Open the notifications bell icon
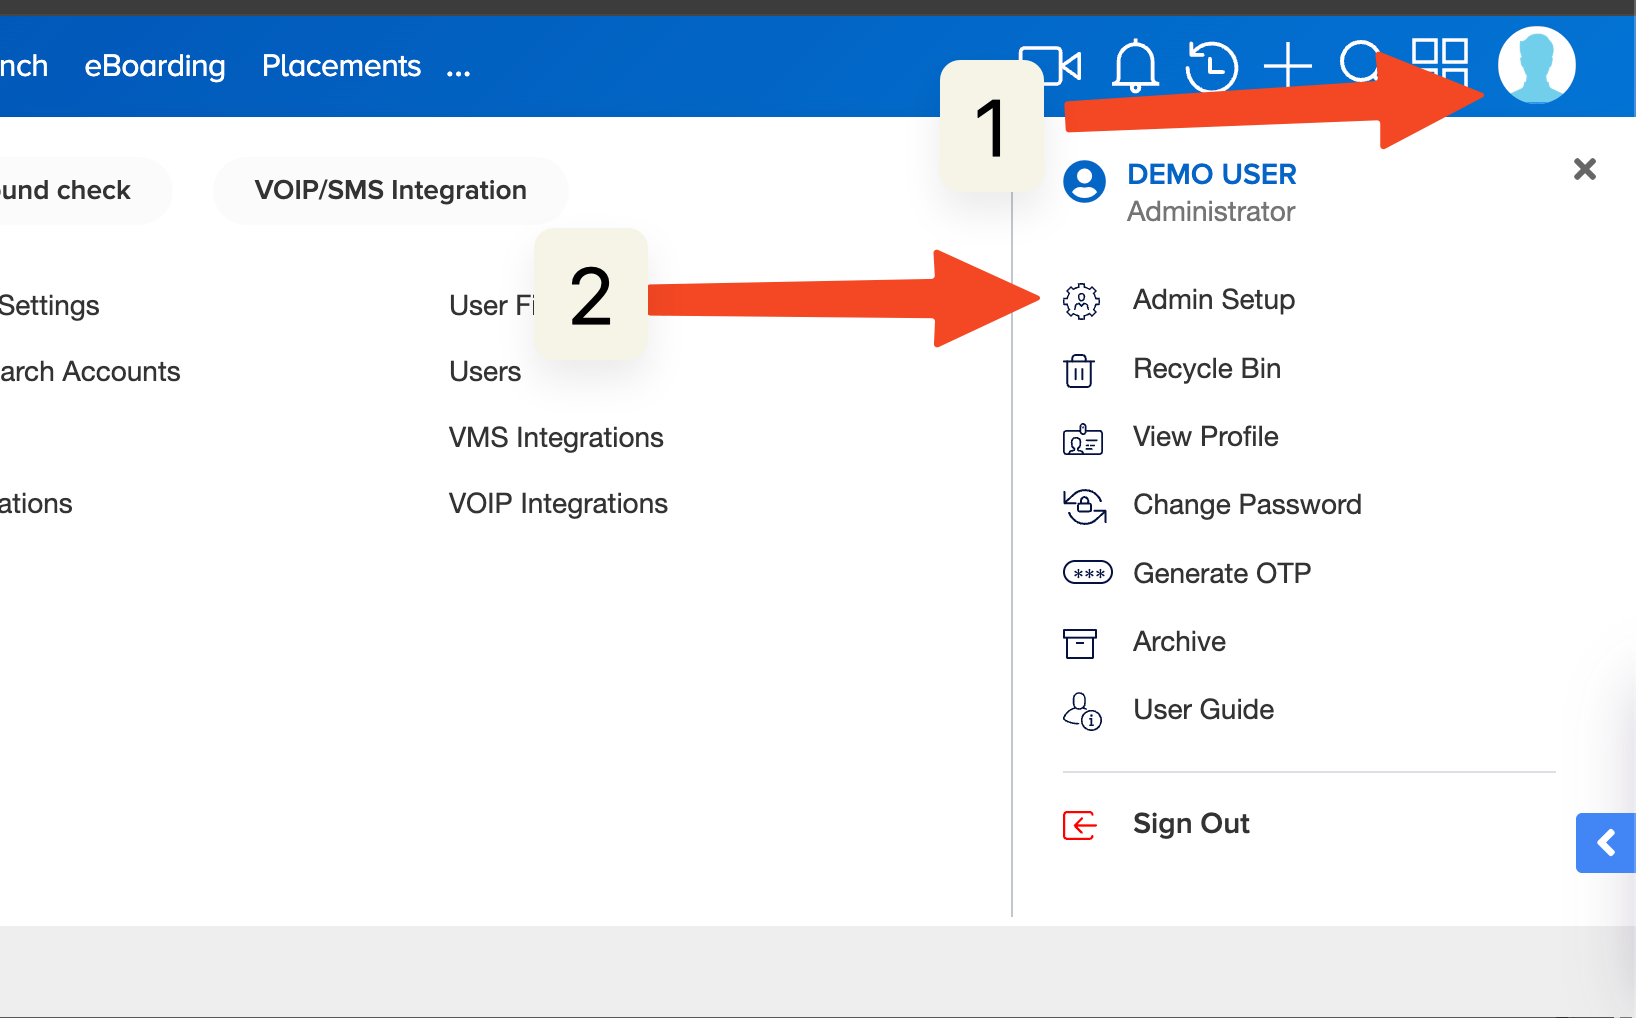 [x=1135, y=67]
